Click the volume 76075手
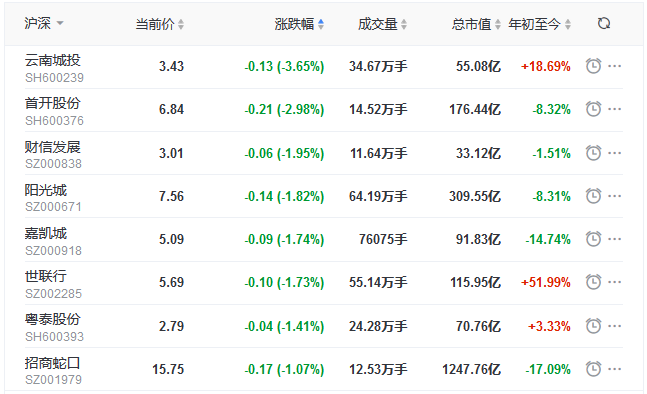The width and height of the screenshot is (647, 394). click(383, 239)
